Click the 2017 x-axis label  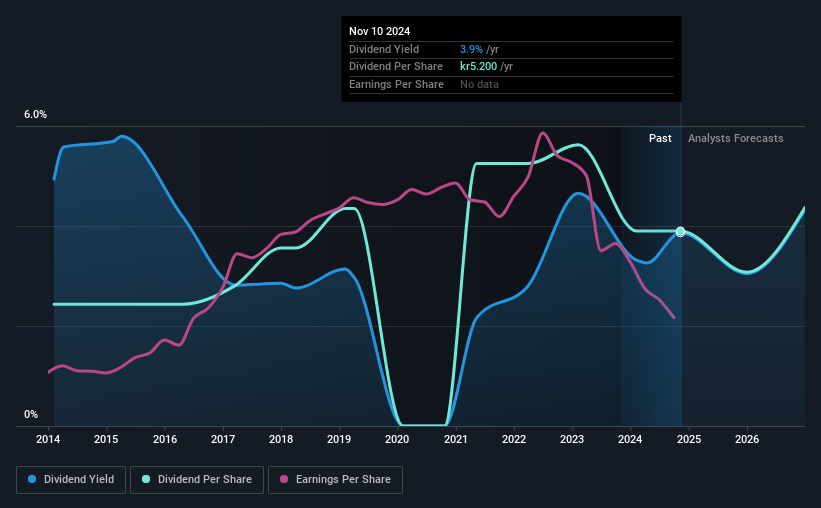click(x=223, y=439)
